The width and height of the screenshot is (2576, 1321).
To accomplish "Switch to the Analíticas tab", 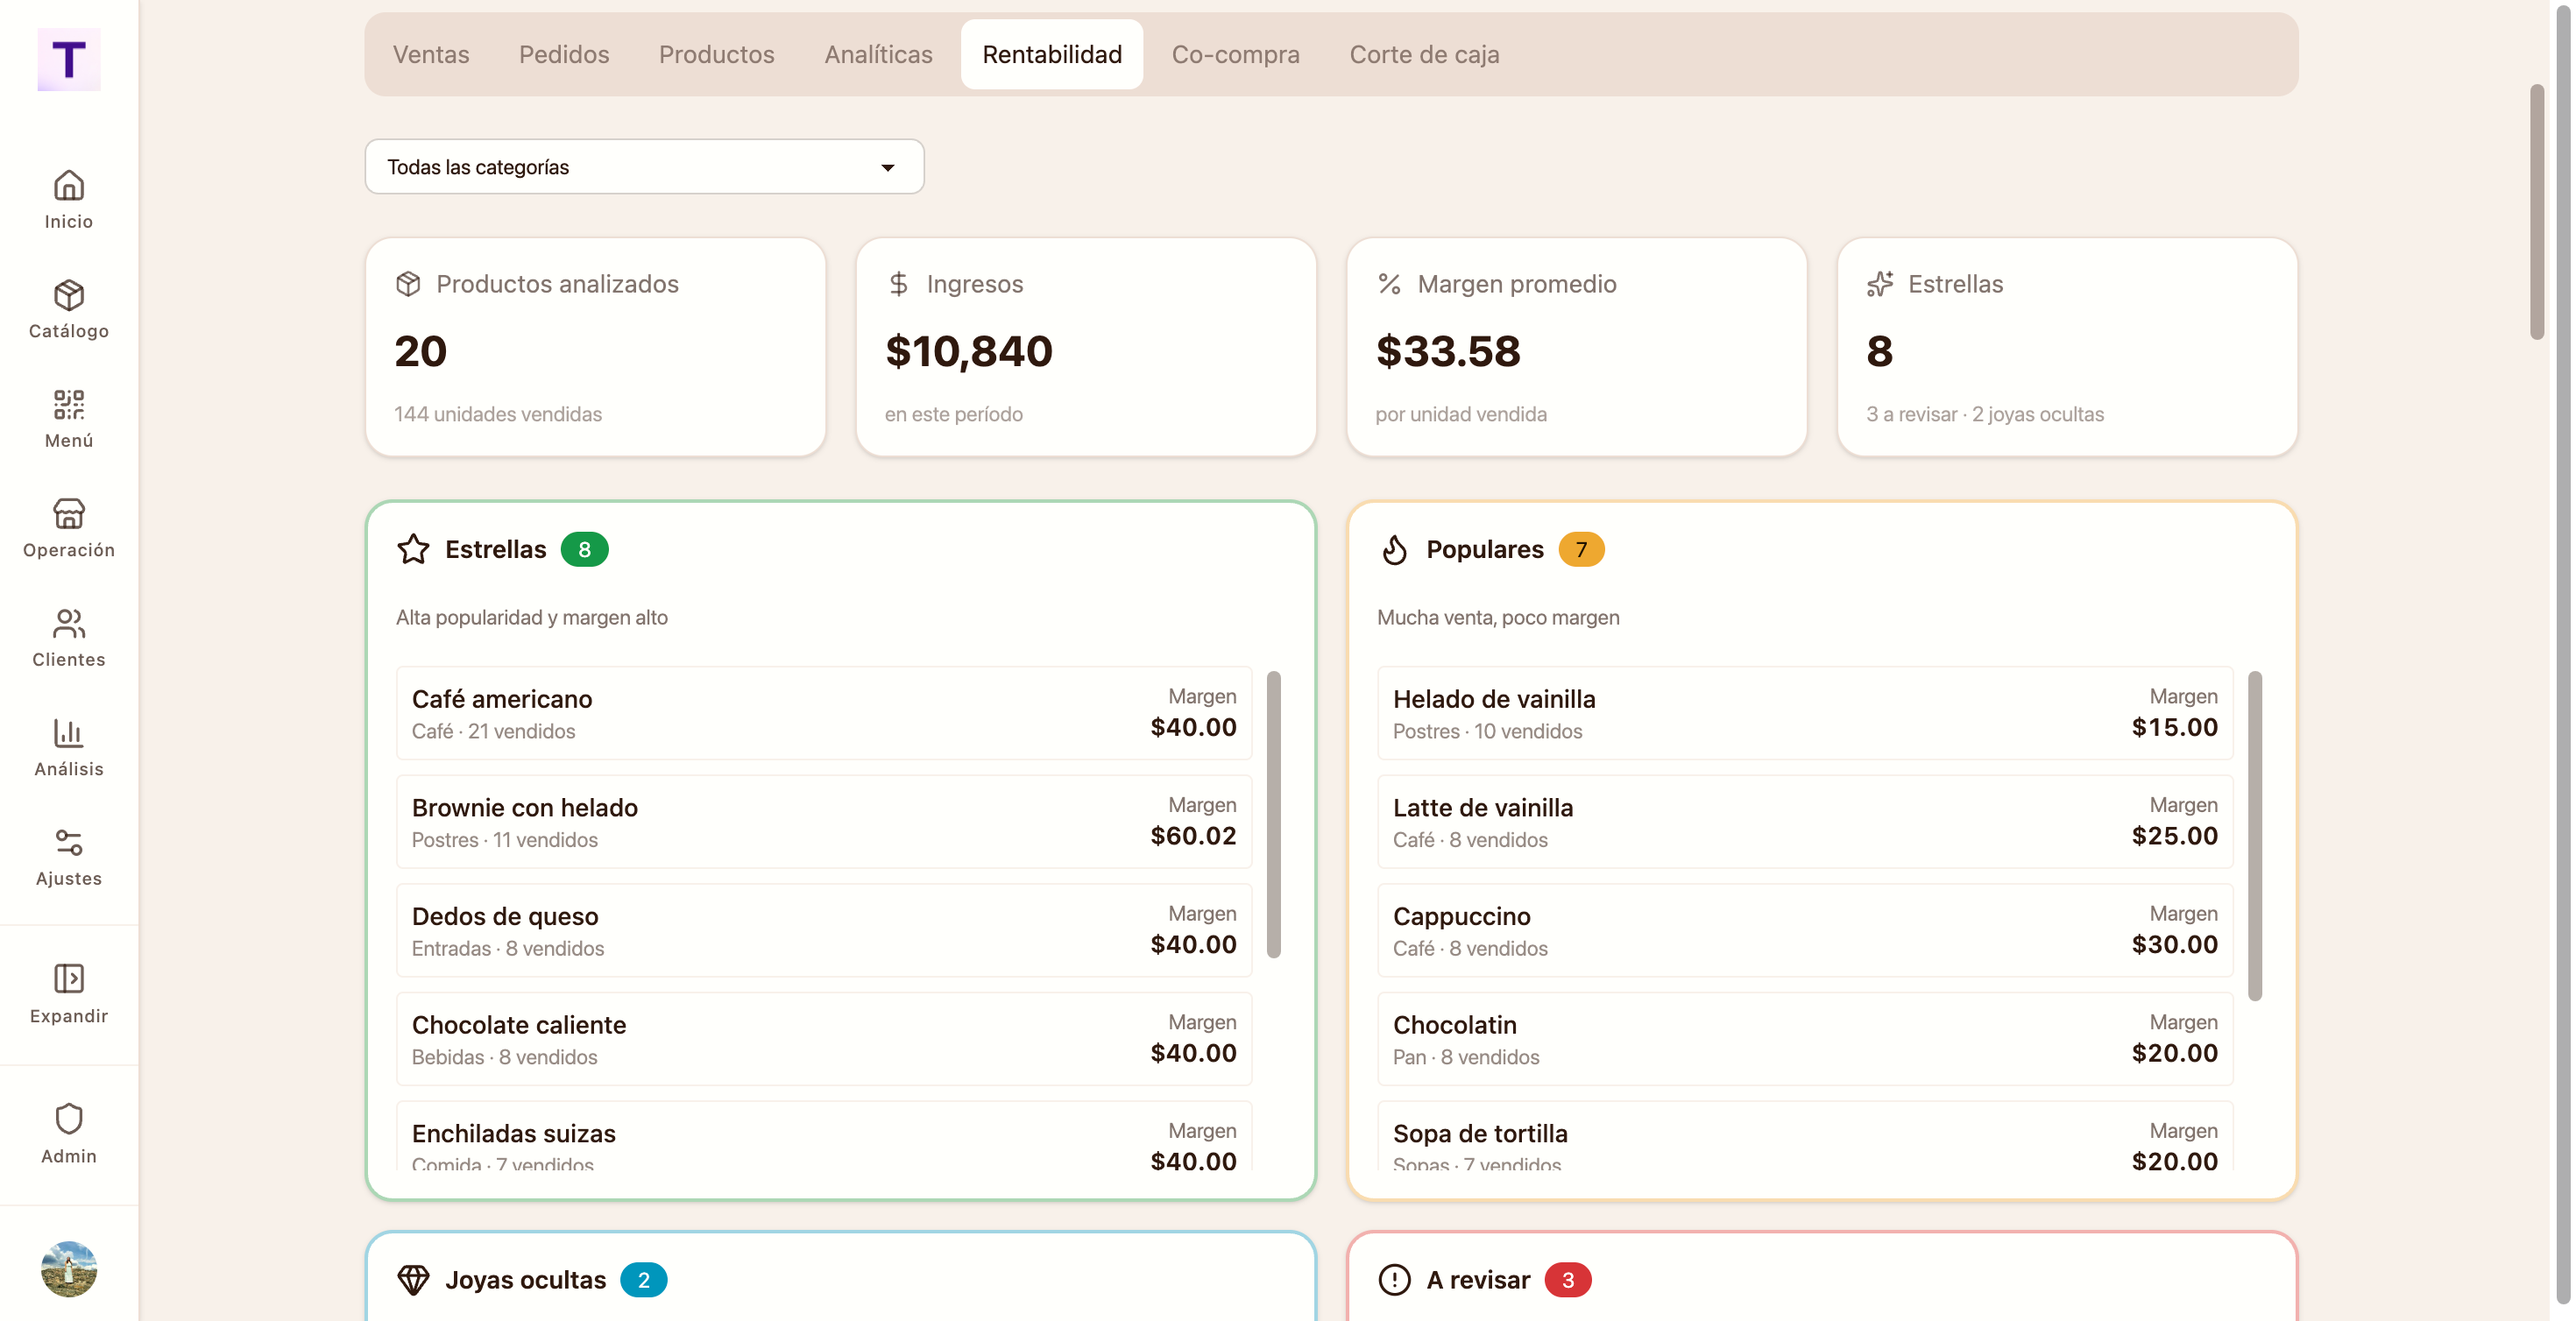I will coord(878,54).
